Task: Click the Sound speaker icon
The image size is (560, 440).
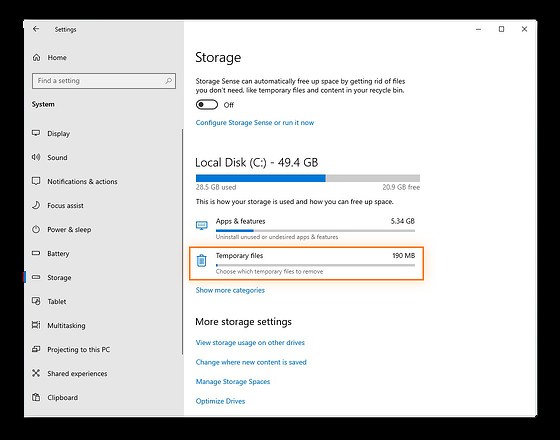Action: pos(36,157)
